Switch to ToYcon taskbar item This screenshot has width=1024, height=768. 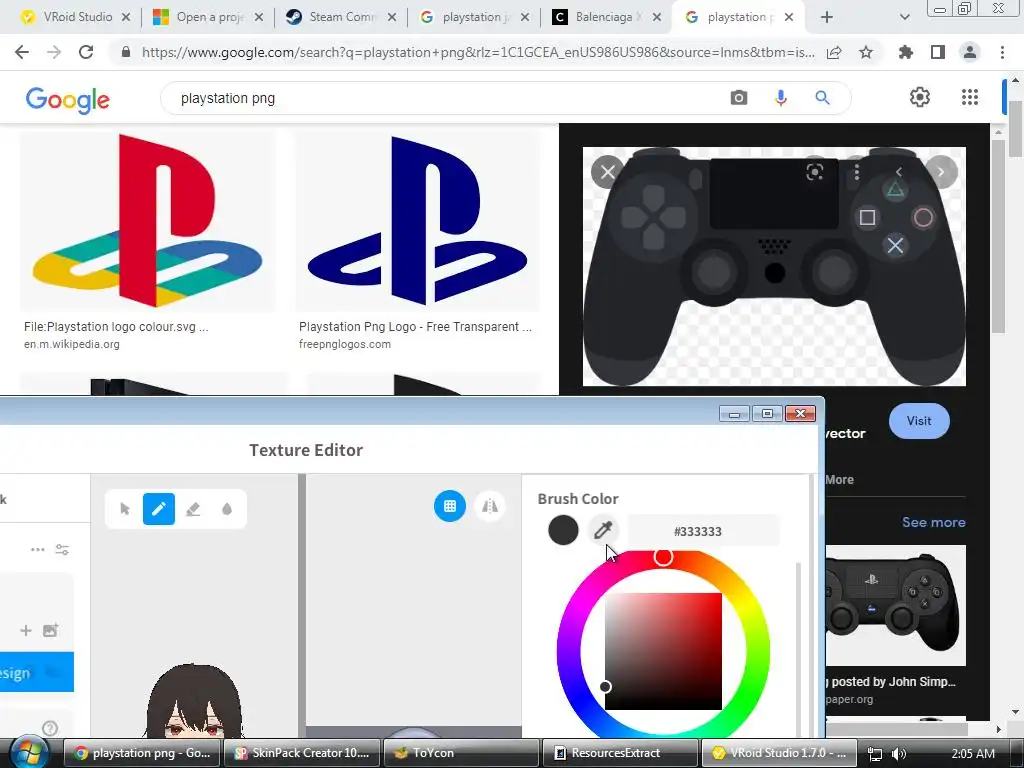coord(461,753)
